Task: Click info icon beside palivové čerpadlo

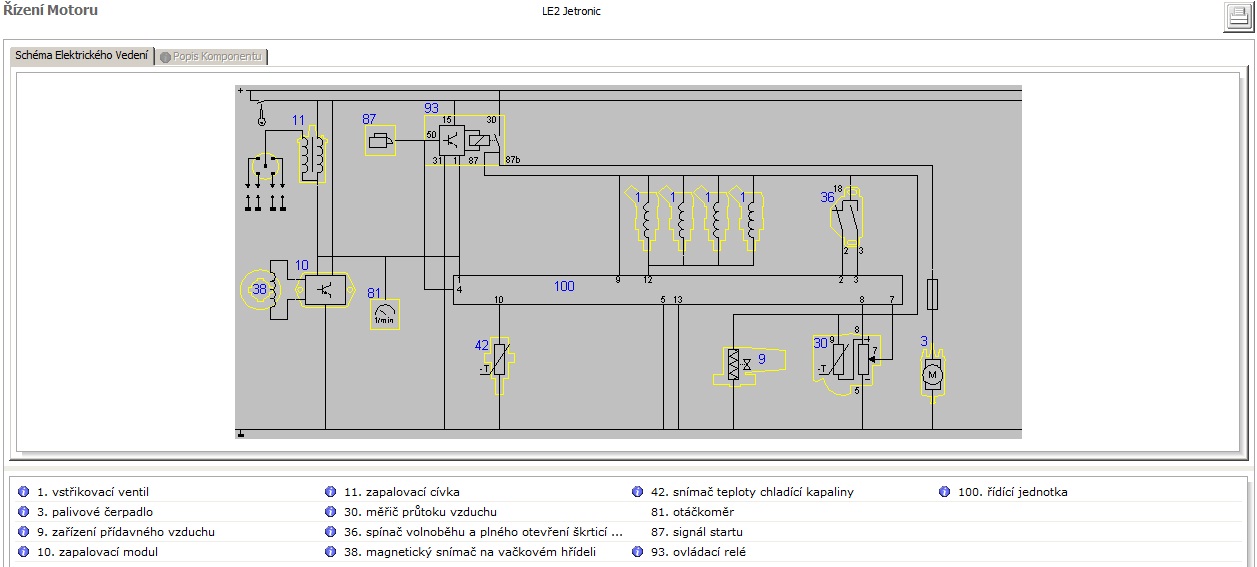Action: click(x=23, y=512)
